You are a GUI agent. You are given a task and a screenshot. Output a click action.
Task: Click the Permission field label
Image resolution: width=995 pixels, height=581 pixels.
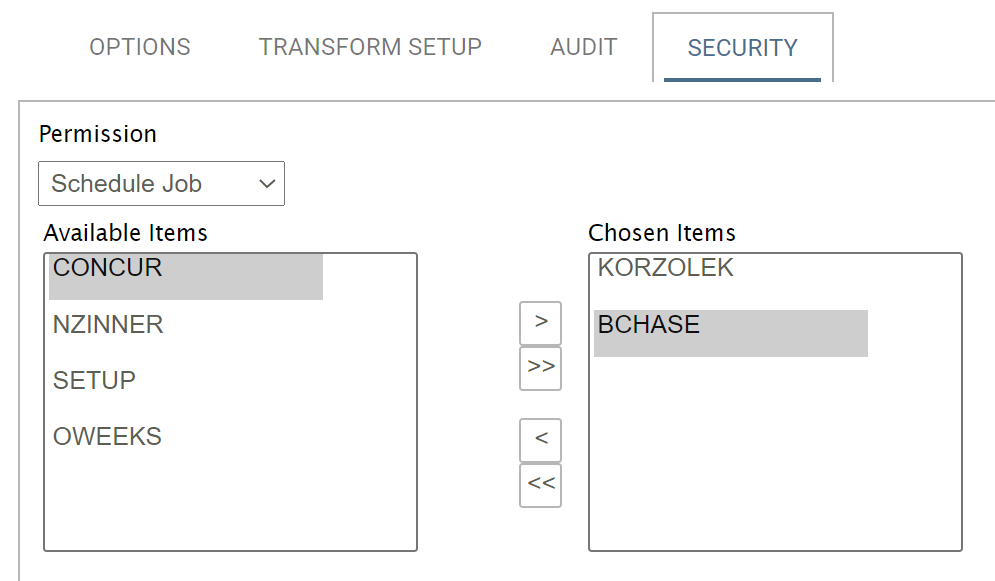coord(98,134)
